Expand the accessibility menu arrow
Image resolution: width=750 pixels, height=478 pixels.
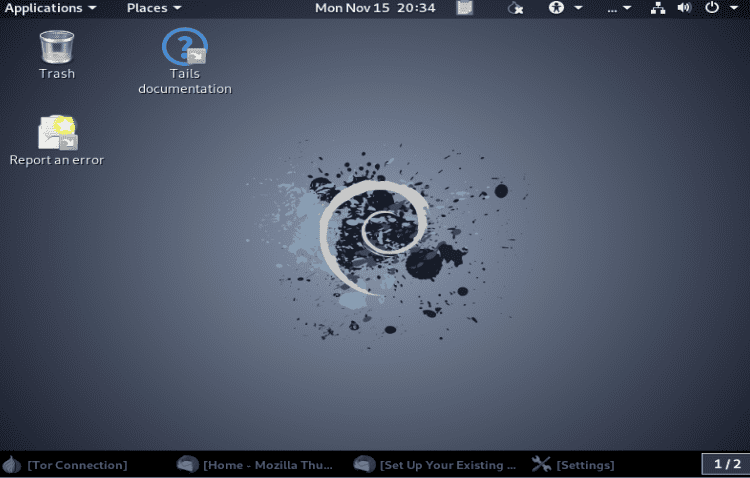578,8
